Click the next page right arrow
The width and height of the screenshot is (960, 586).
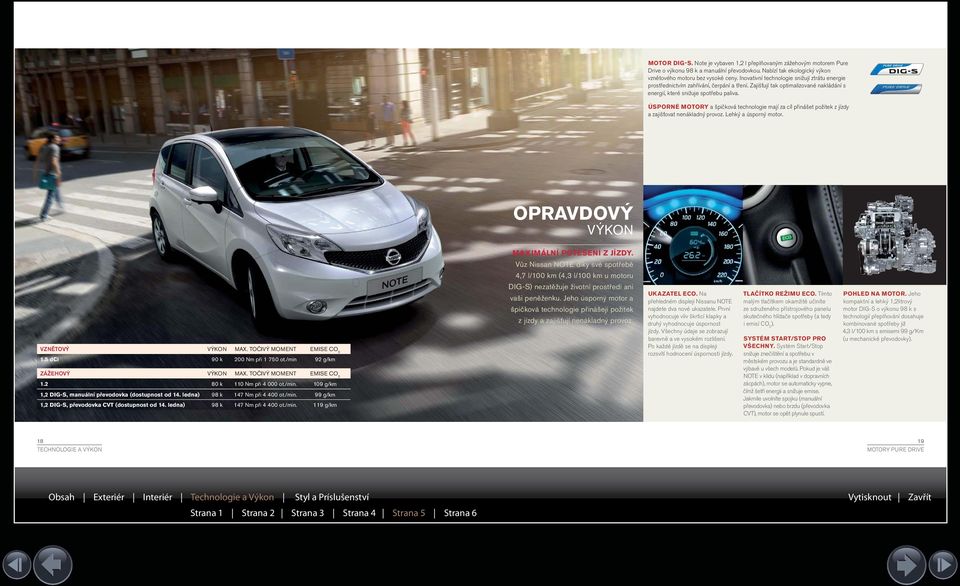906,565
